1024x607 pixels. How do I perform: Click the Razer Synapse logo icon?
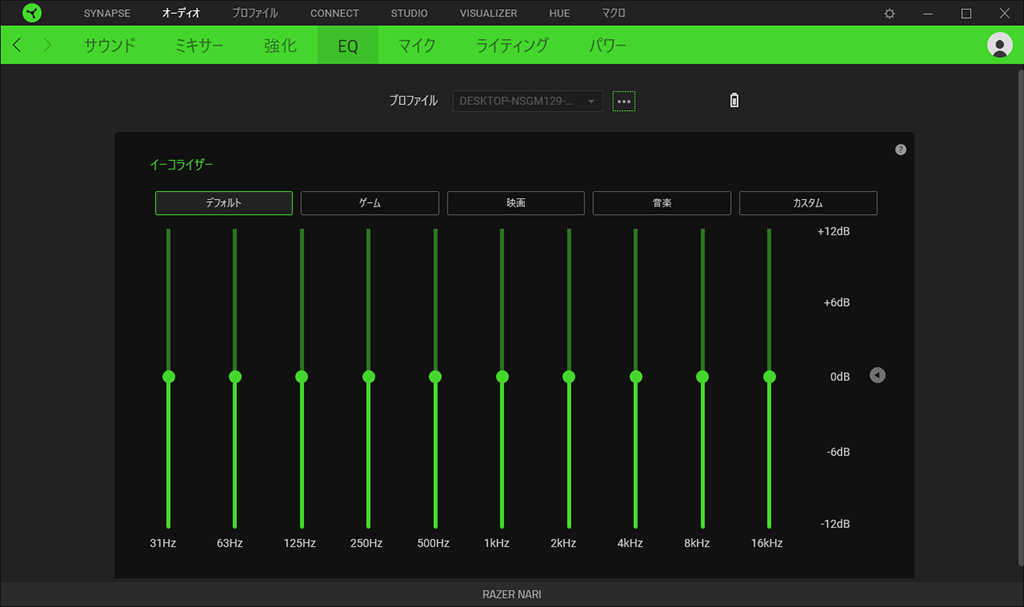(x=32, y=13)
